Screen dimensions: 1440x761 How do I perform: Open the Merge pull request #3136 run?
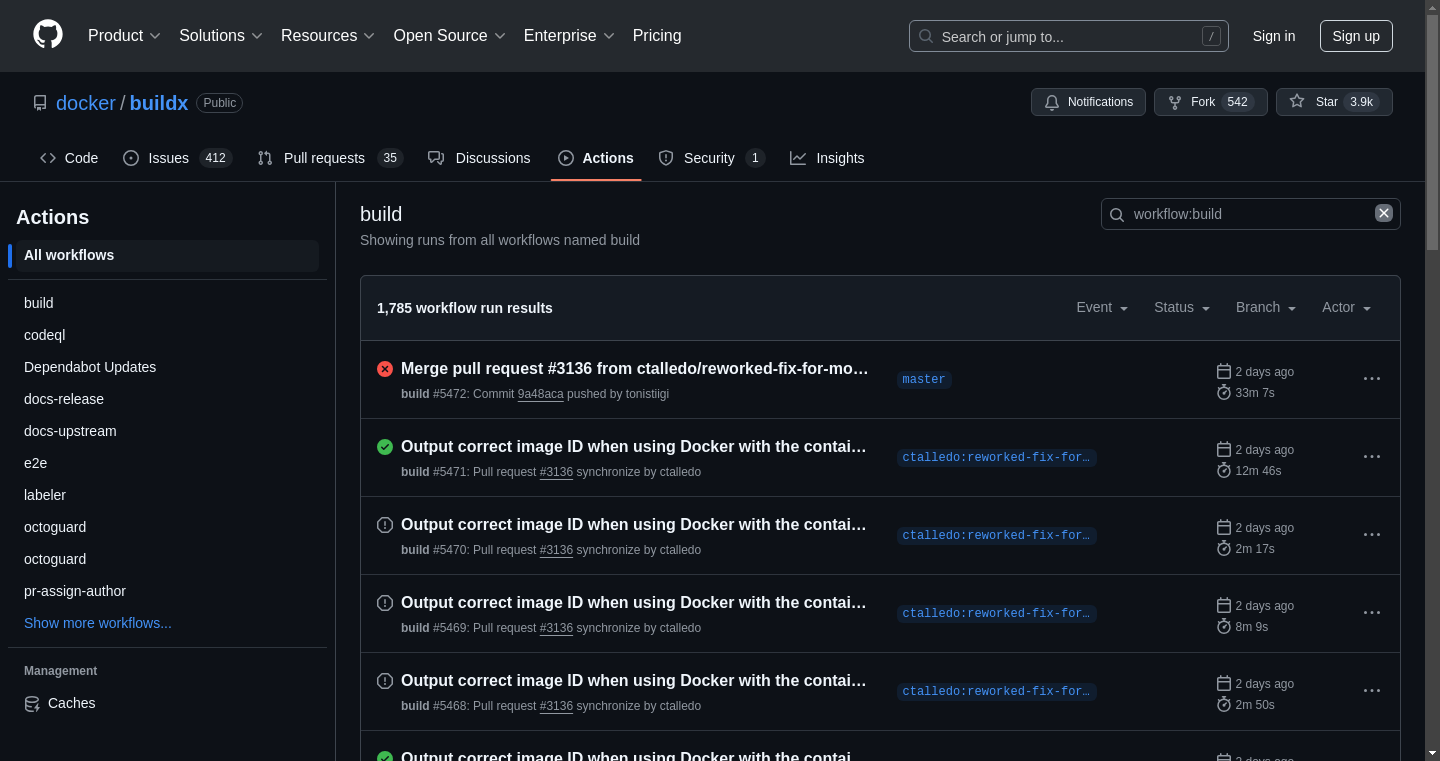(635, 368)
